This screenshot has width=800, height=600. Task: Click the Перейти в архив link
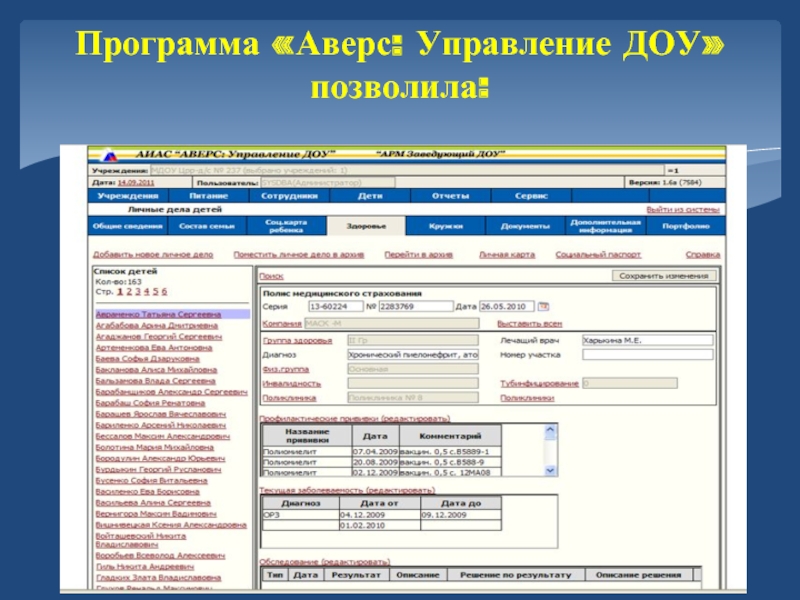(418, 255)
